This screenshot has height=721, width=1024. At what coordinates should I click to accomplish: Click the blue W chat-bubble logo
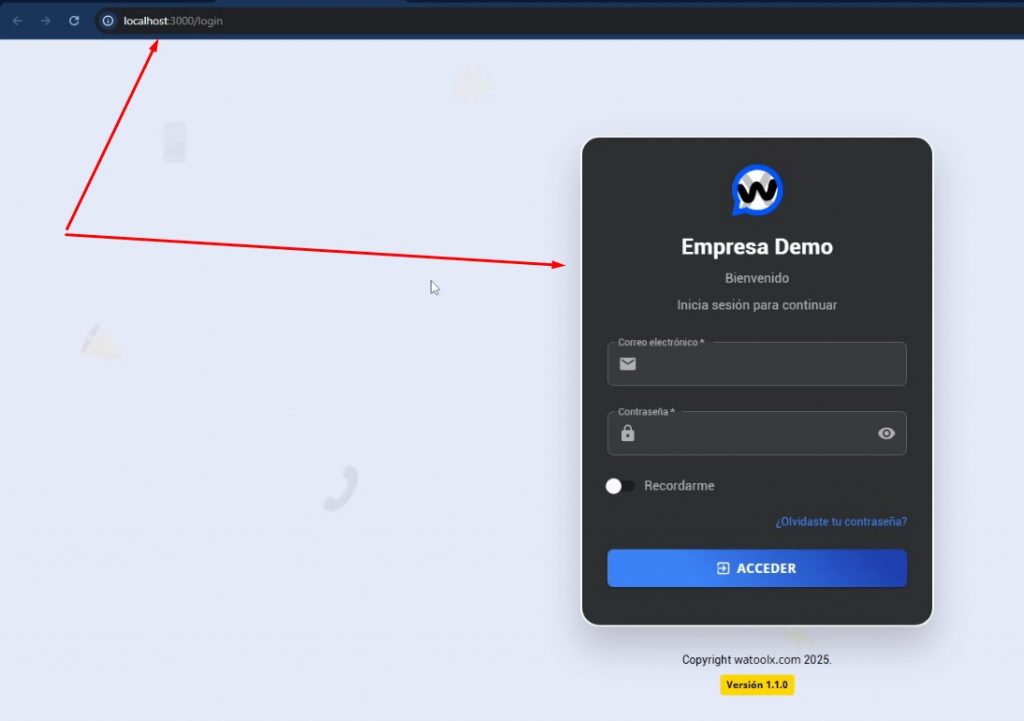(757, 190)
